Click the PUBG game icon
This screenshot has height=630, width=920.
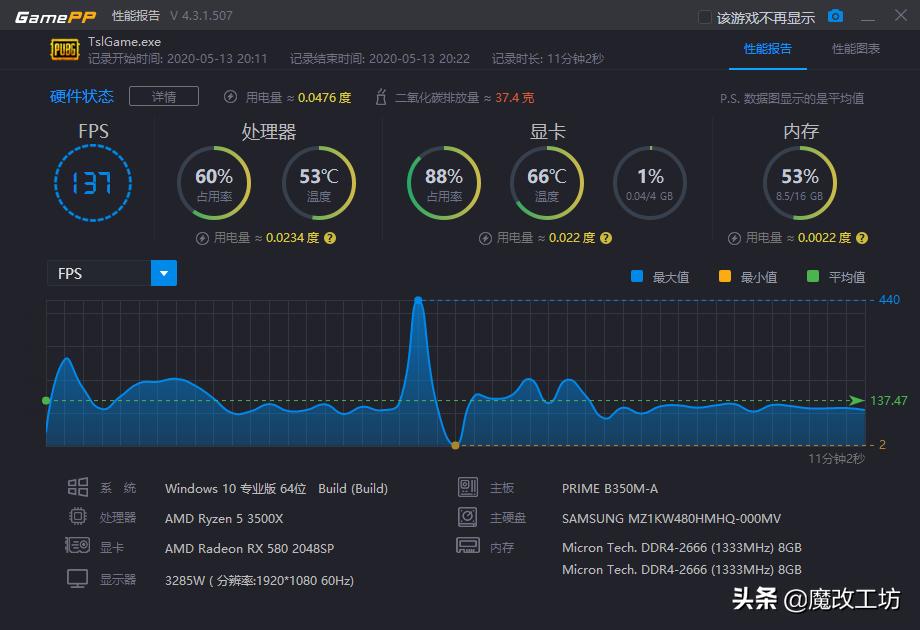pos(65,50)
